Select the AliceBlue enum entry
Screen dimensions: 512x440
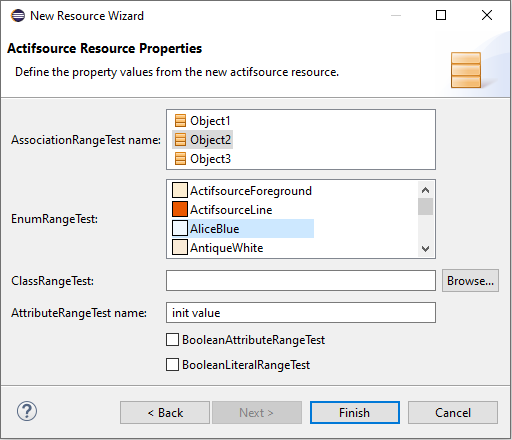click(x=243, y=229)
